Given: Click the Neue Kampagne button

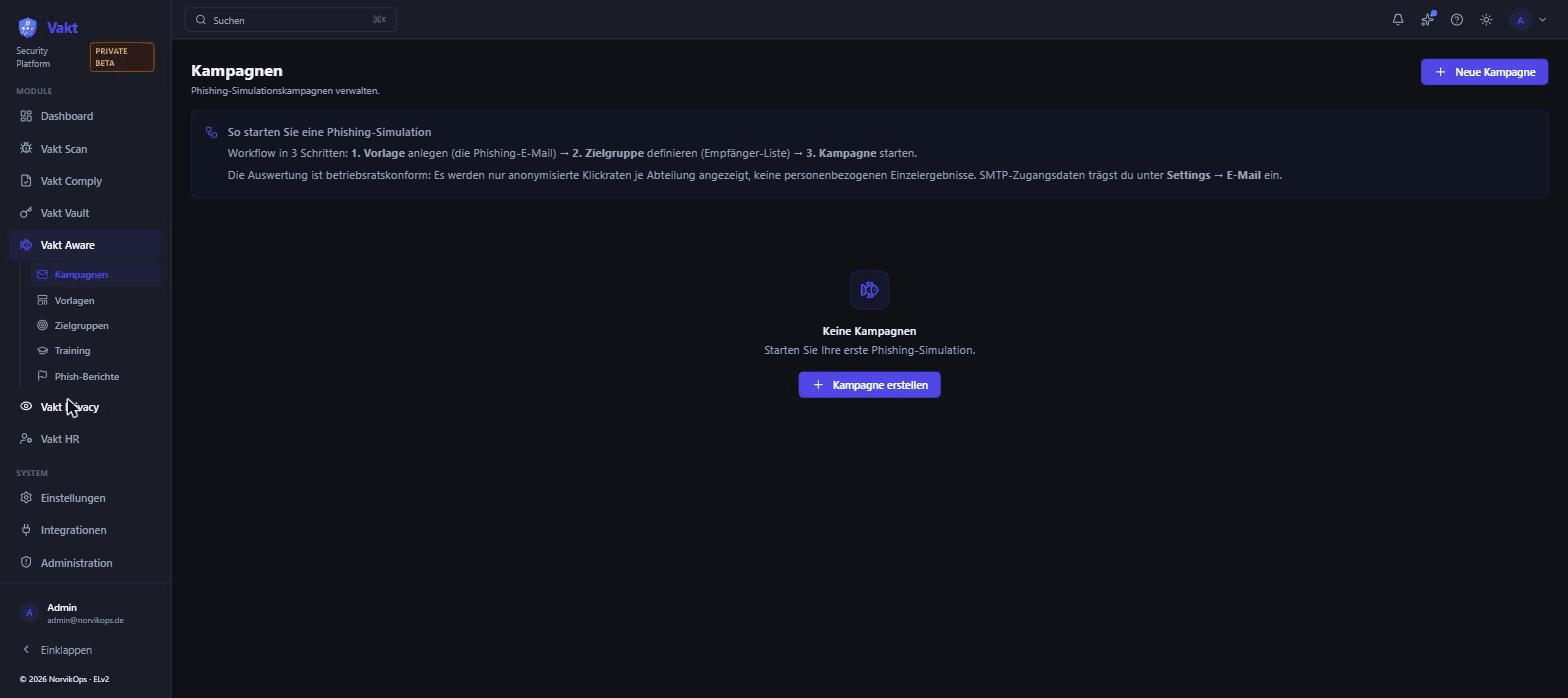Looking at the screenshot, I should point(1484,72).
